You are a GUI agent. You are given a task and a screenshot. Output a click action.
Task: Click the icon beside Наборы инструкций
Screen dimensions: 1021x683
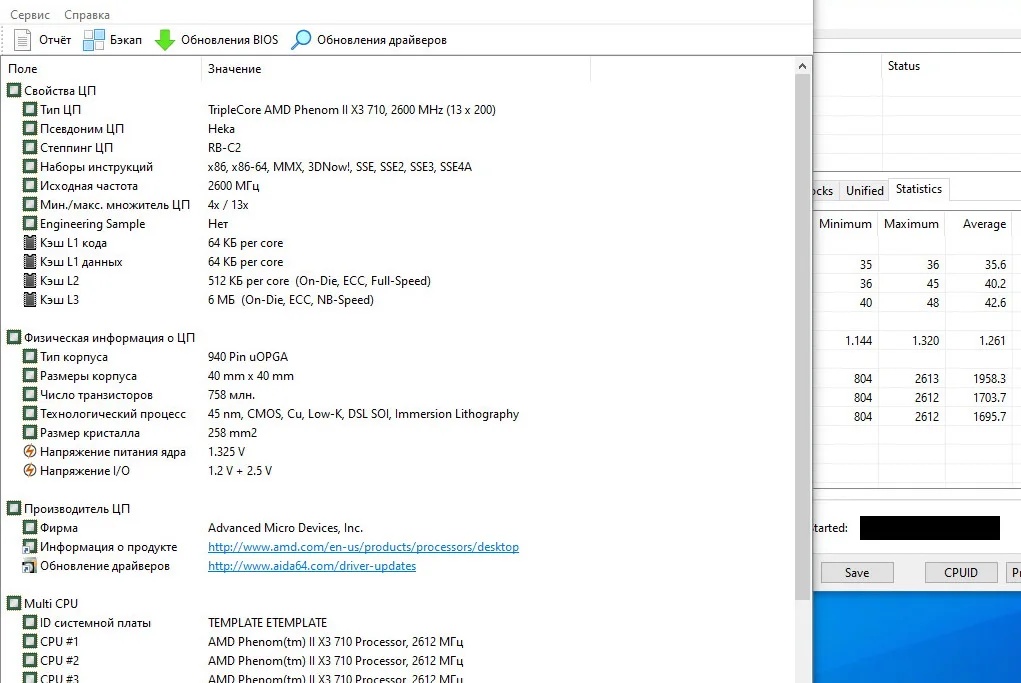tap(30, 166)
